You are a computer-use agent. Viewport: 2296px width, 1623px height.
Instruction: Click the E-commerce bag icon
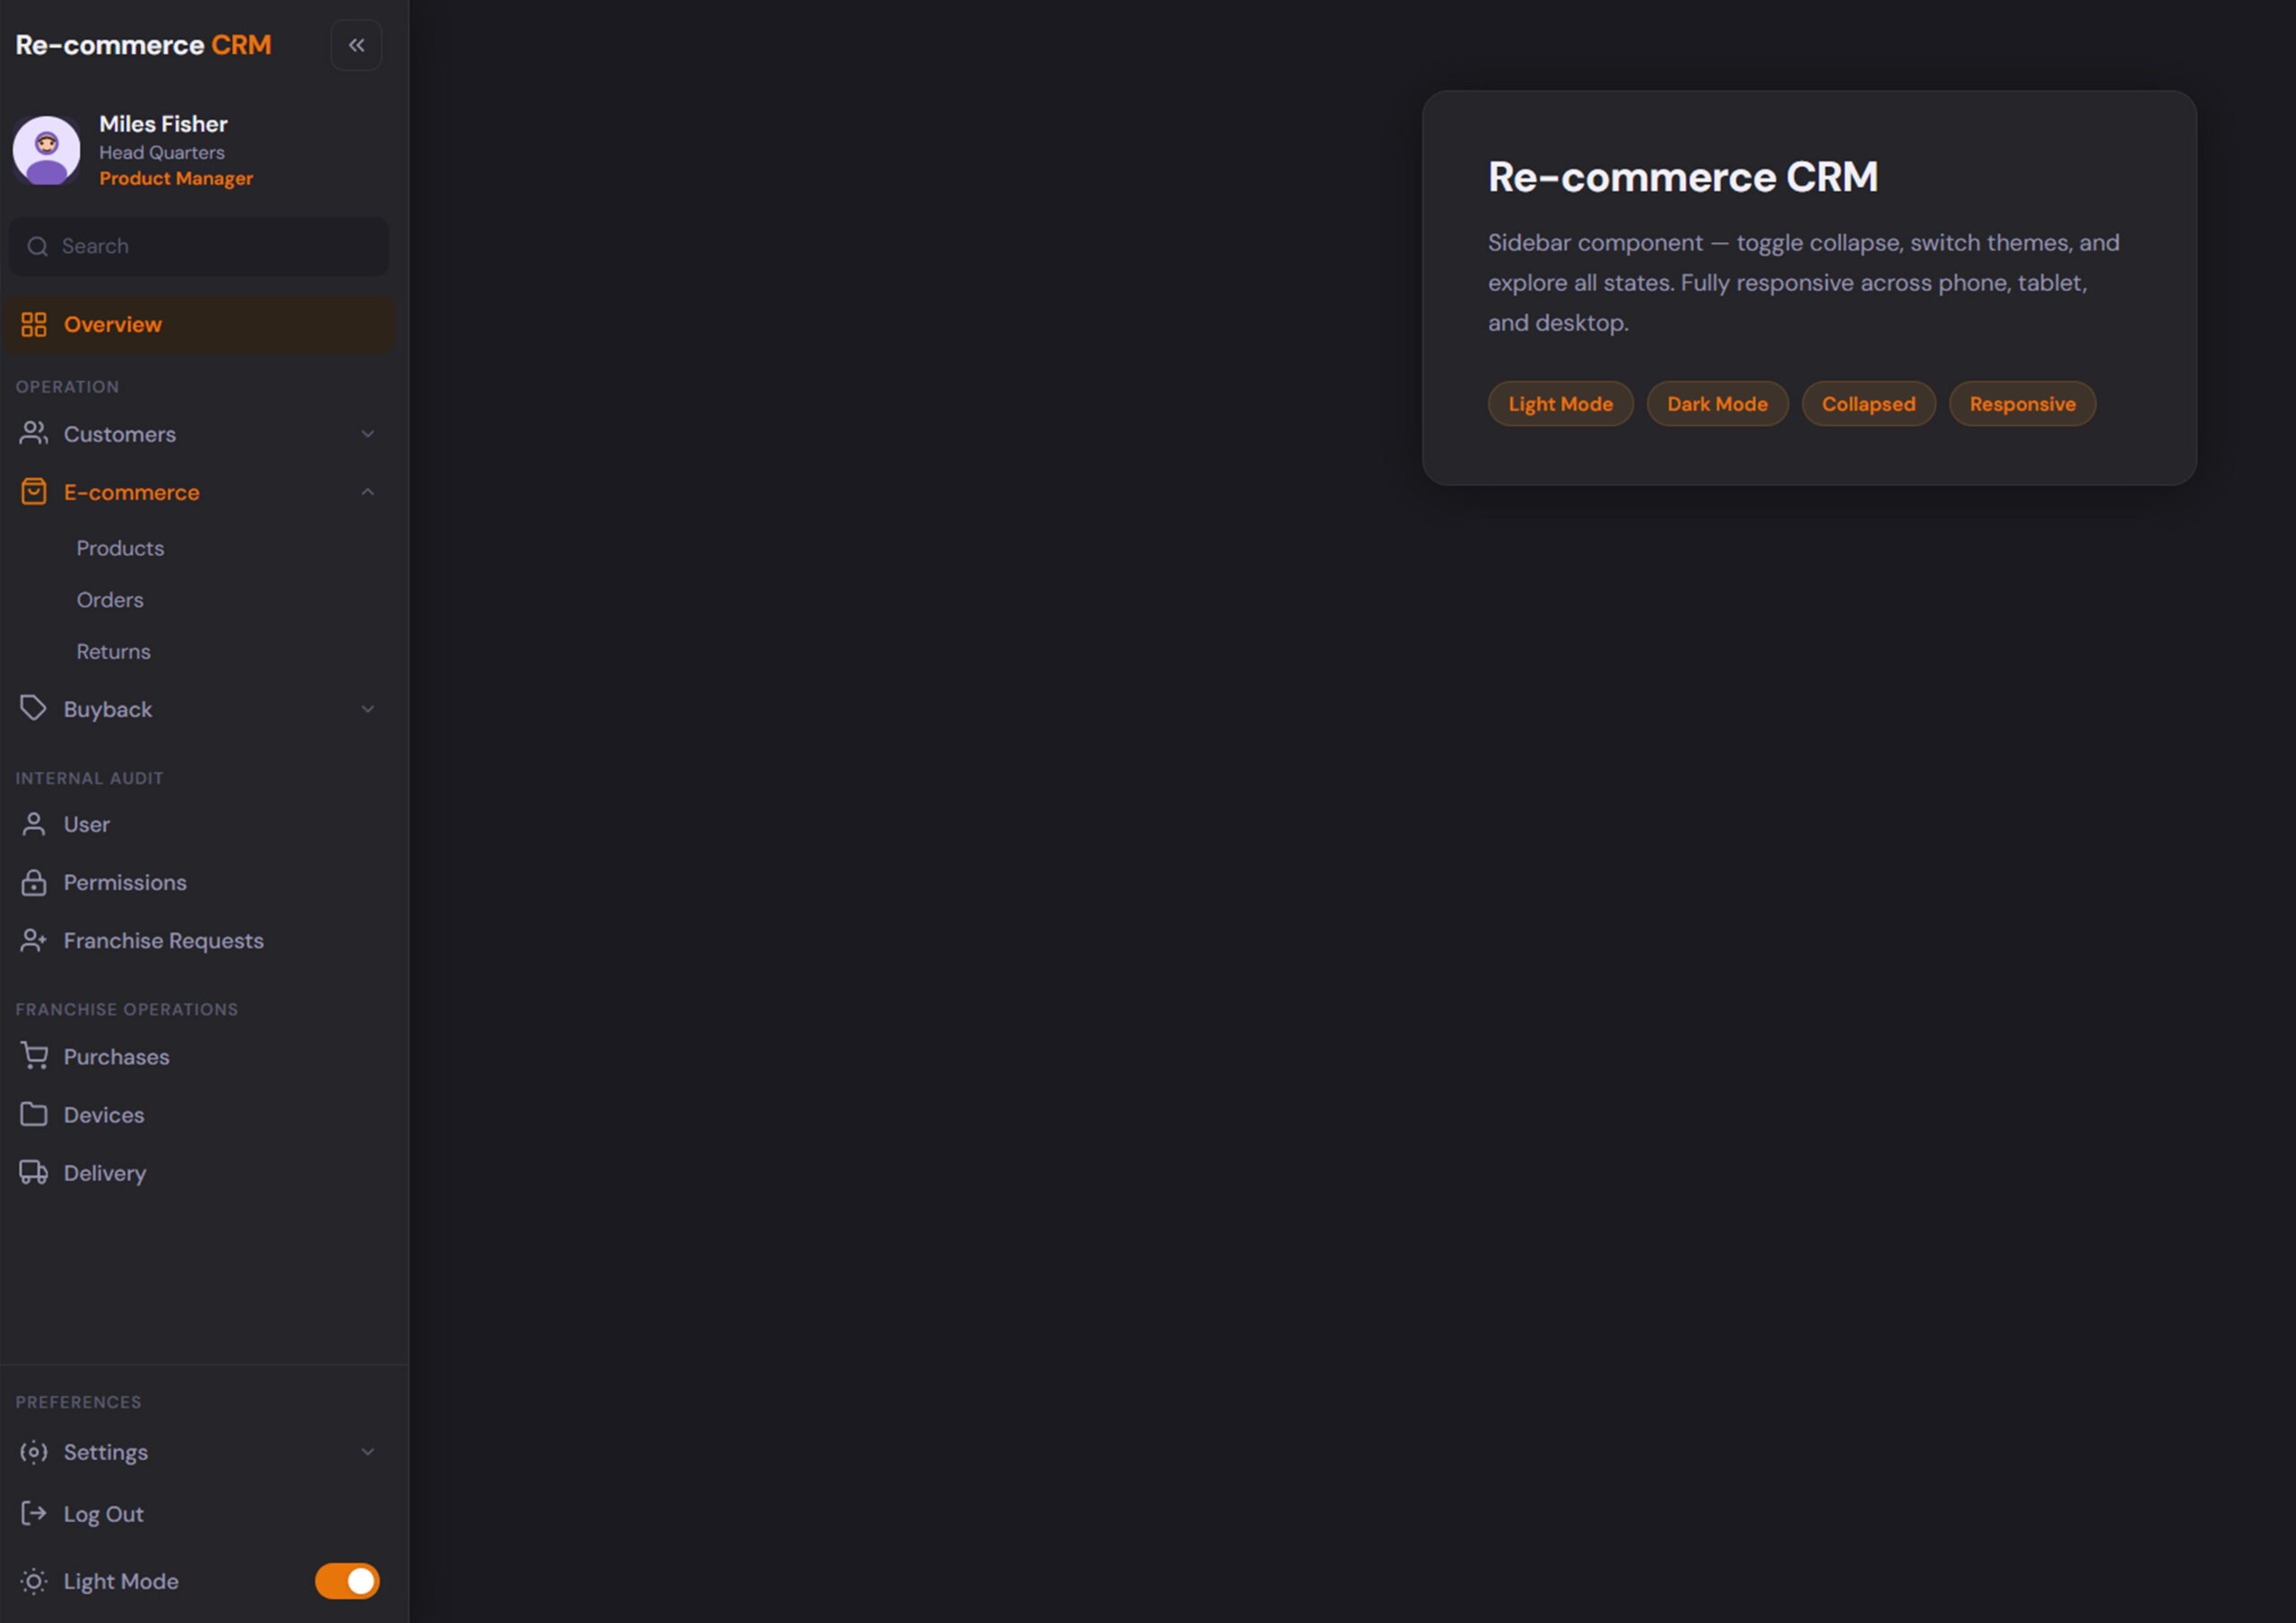point(33,491)
